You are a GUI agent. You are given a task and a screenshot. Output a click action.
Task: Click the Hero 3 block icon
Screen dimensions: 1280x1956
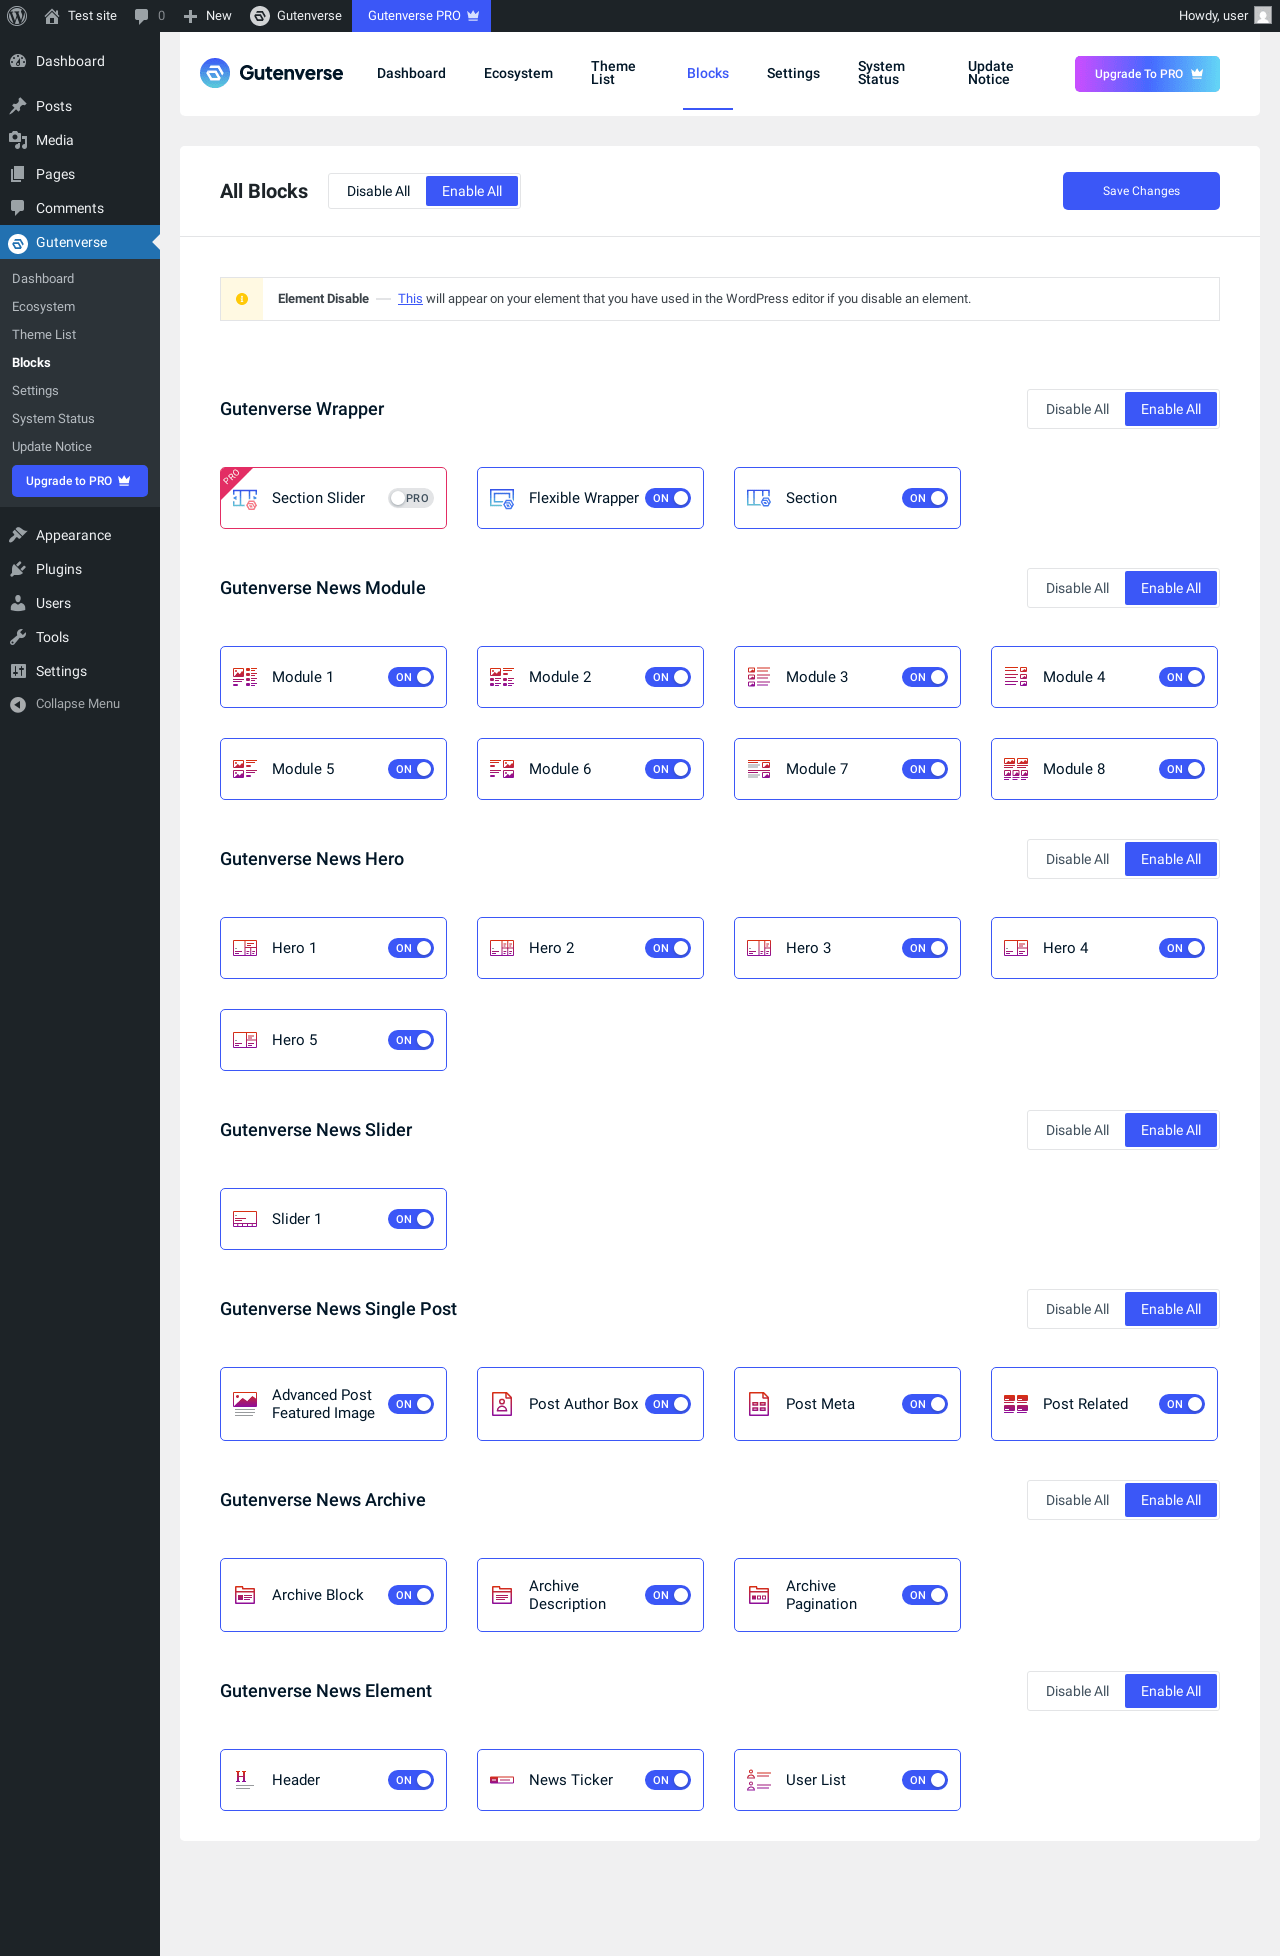[759, 948]
